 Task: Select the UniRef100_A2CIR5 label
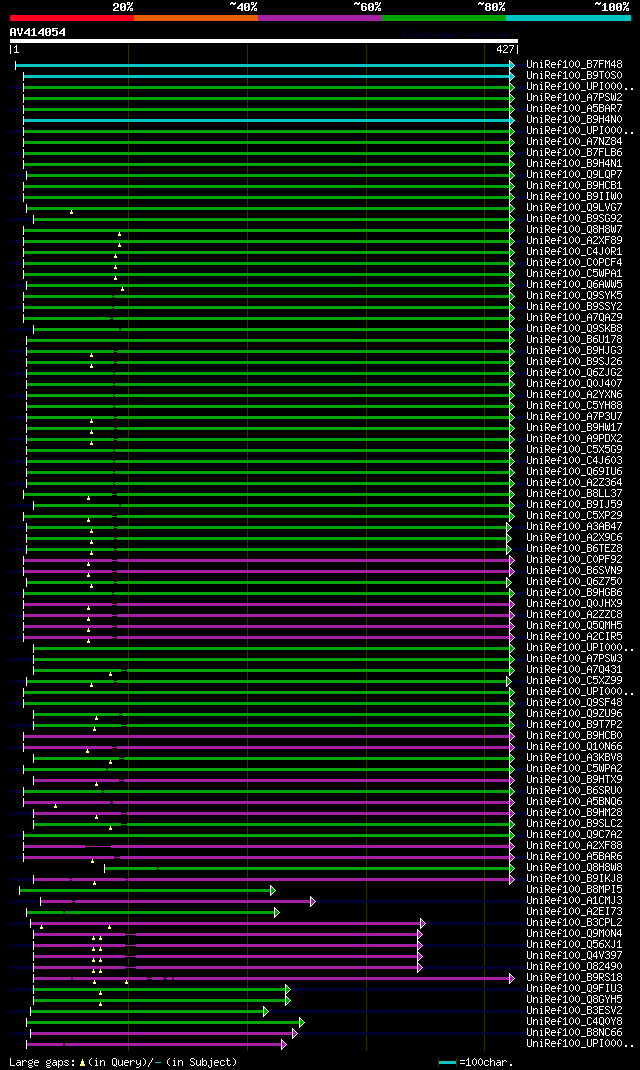574,637
